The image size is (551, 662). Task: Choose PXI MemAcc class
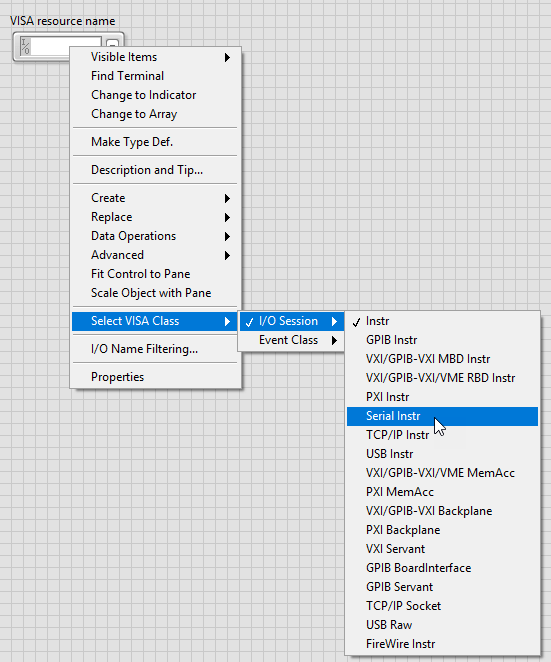pyautogui.click(x=442, y=492)
